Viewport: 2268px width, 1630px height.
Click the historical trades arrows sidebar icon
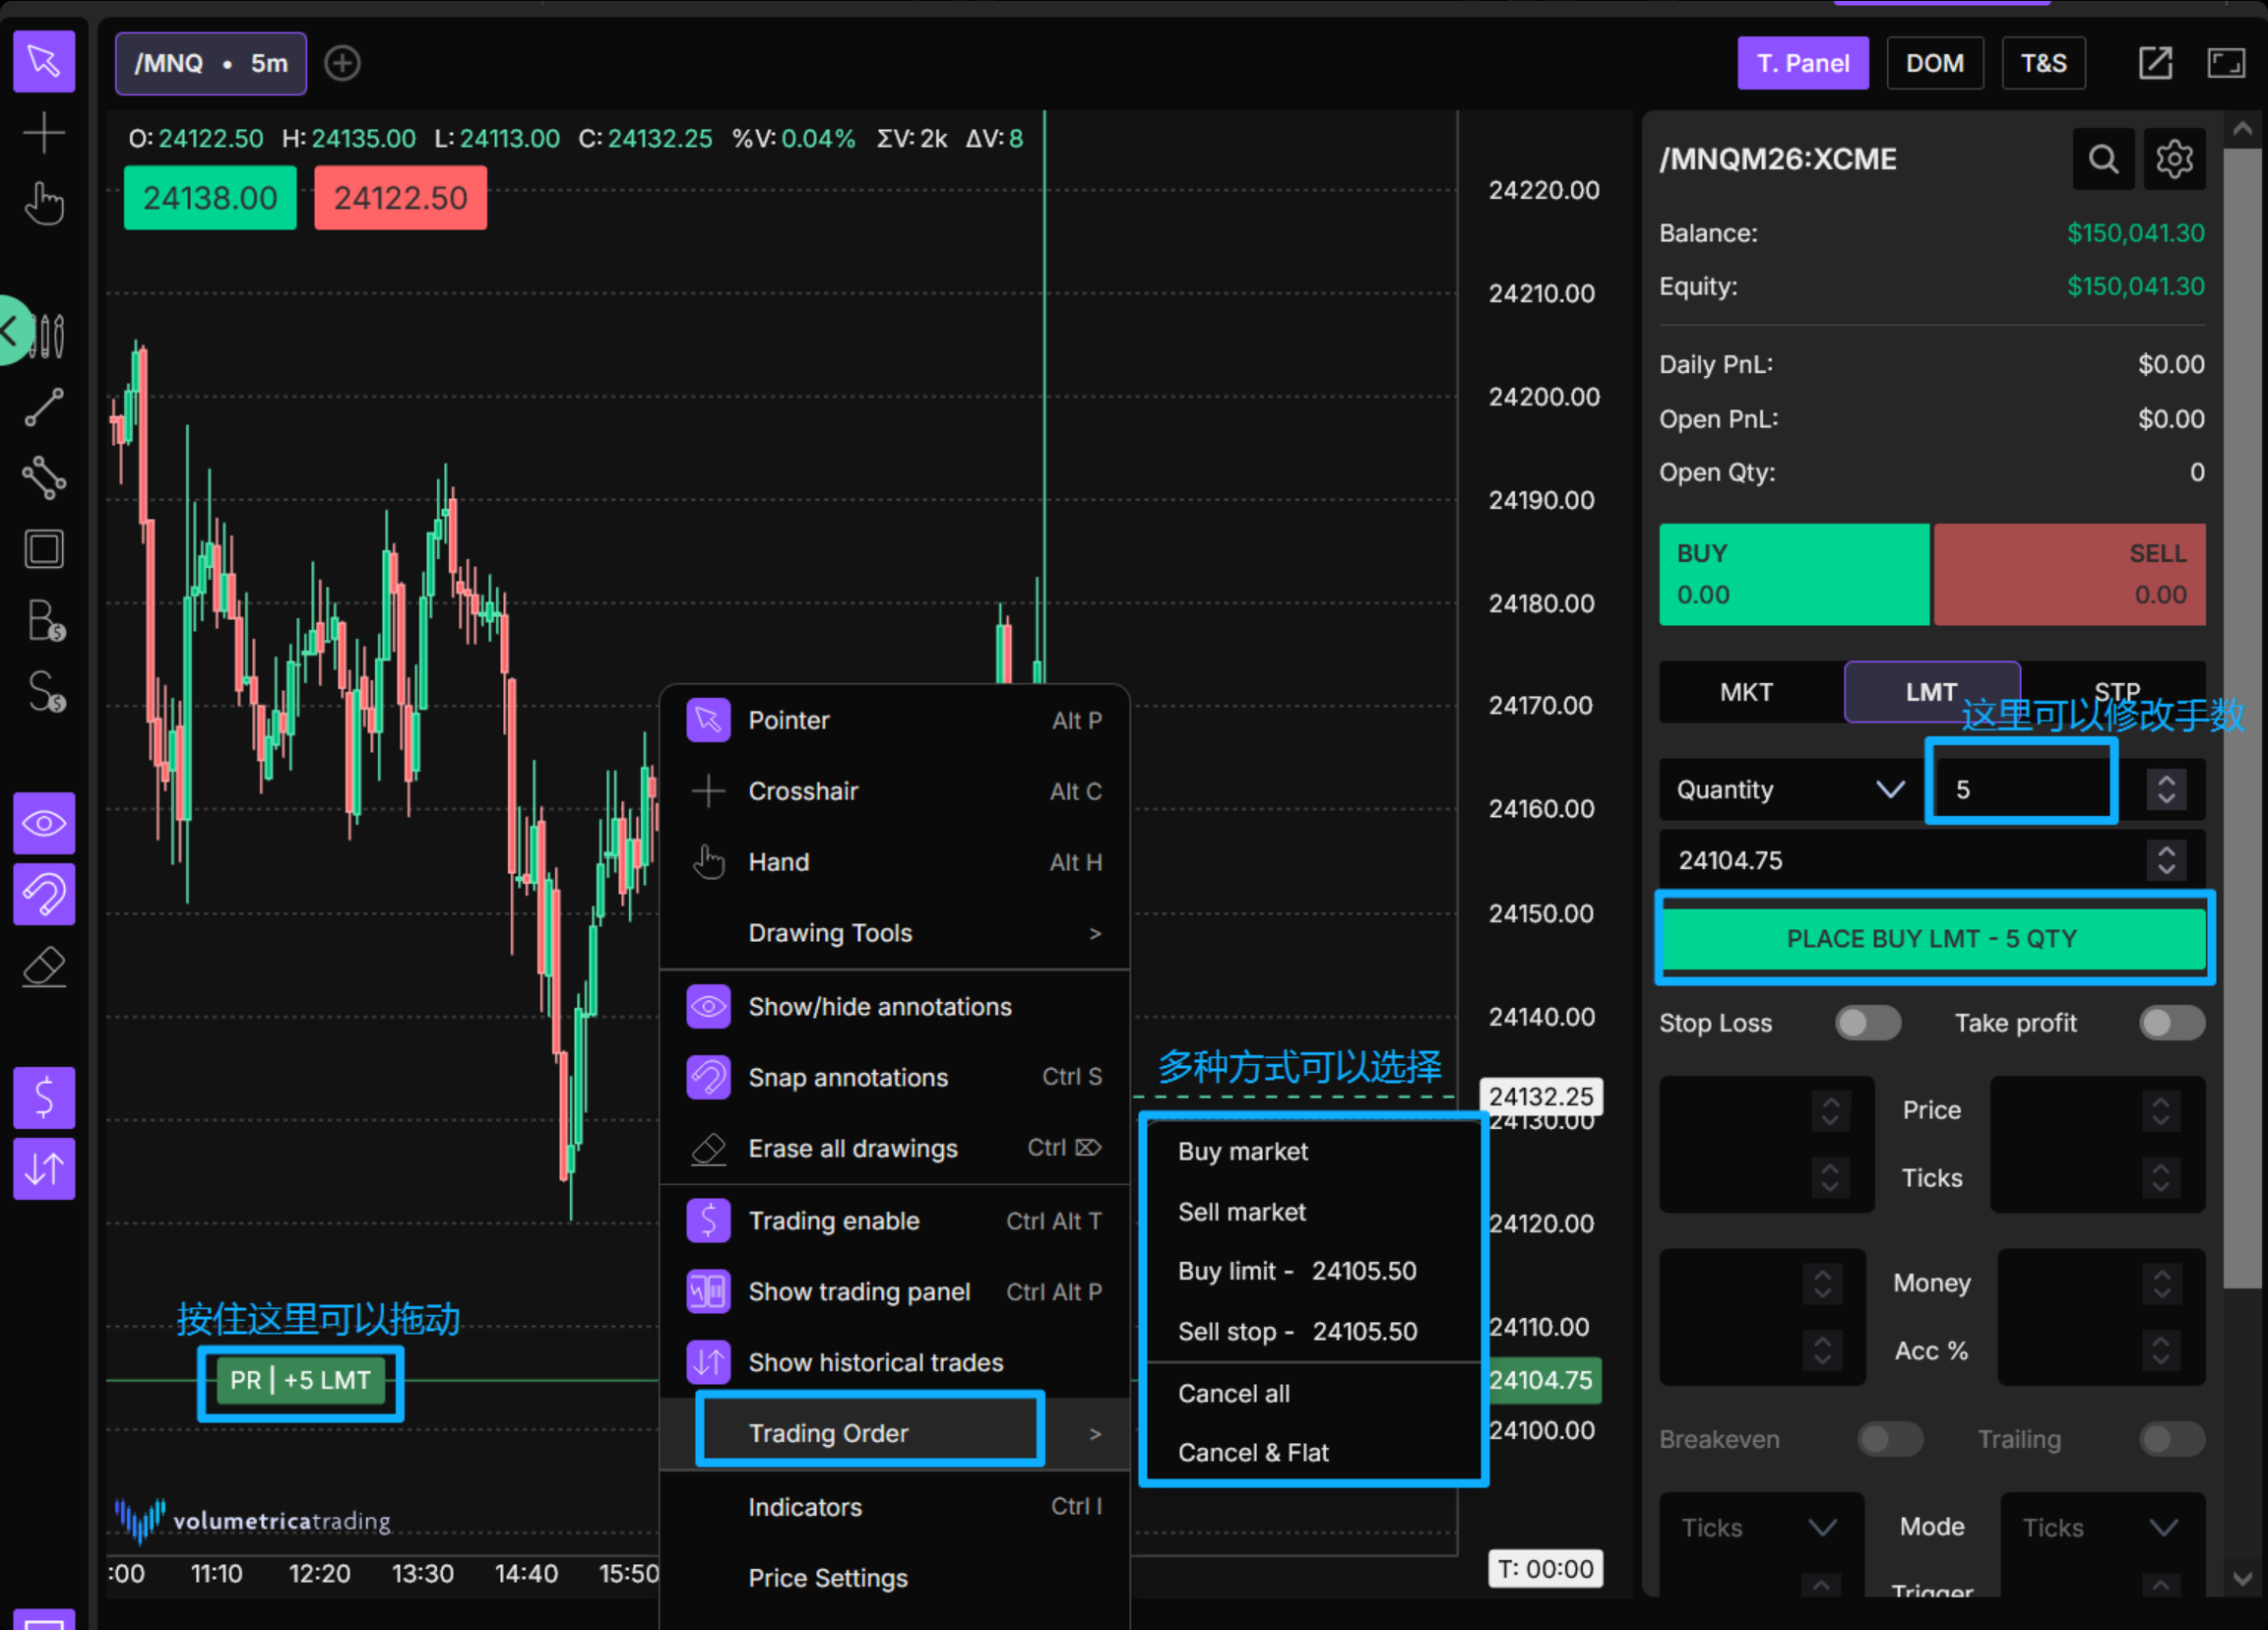(x=44, y=1168)
